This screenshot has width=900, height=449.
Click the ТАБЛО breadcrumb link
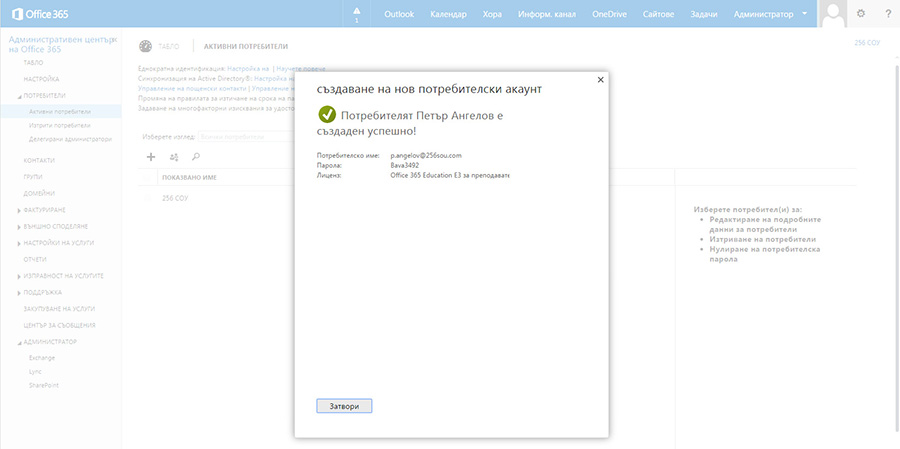[169, 47]
